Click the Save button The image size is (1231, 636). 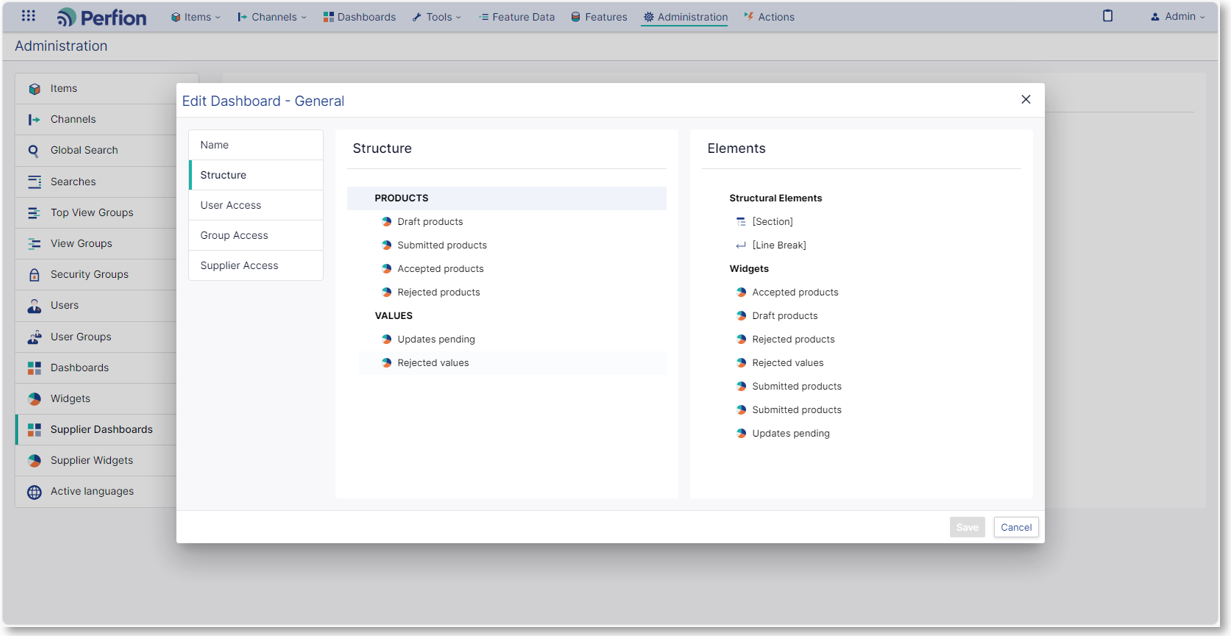[x=967, y=527]
